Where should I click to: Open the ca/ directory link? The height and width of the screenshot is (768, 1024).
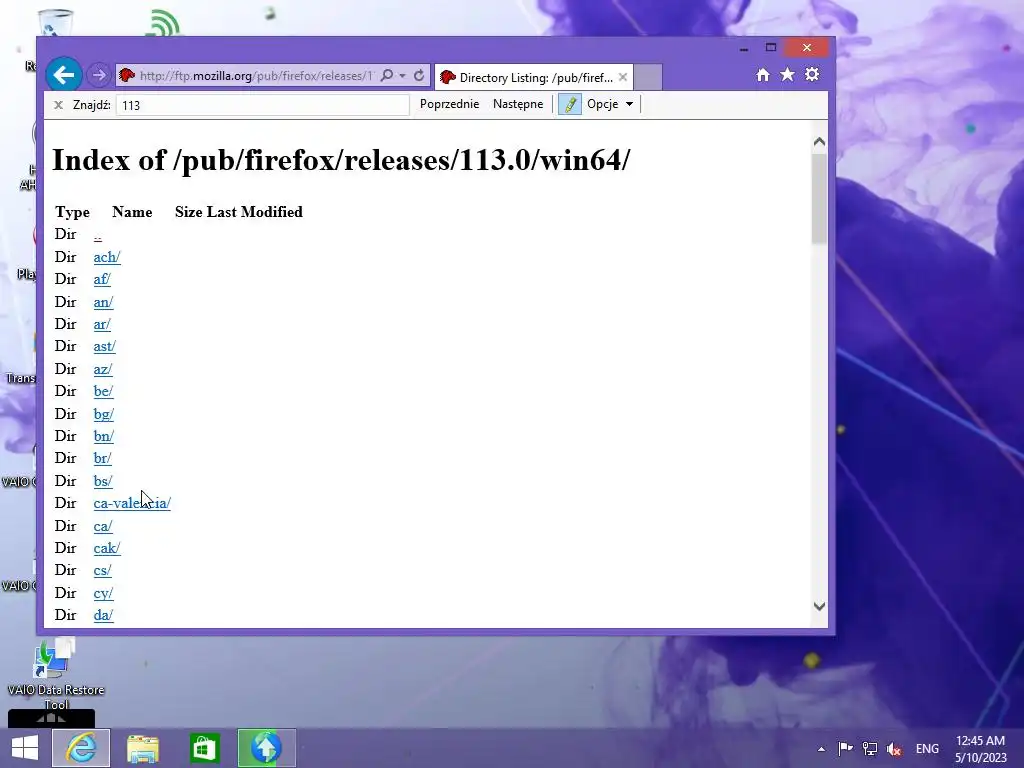103,526
